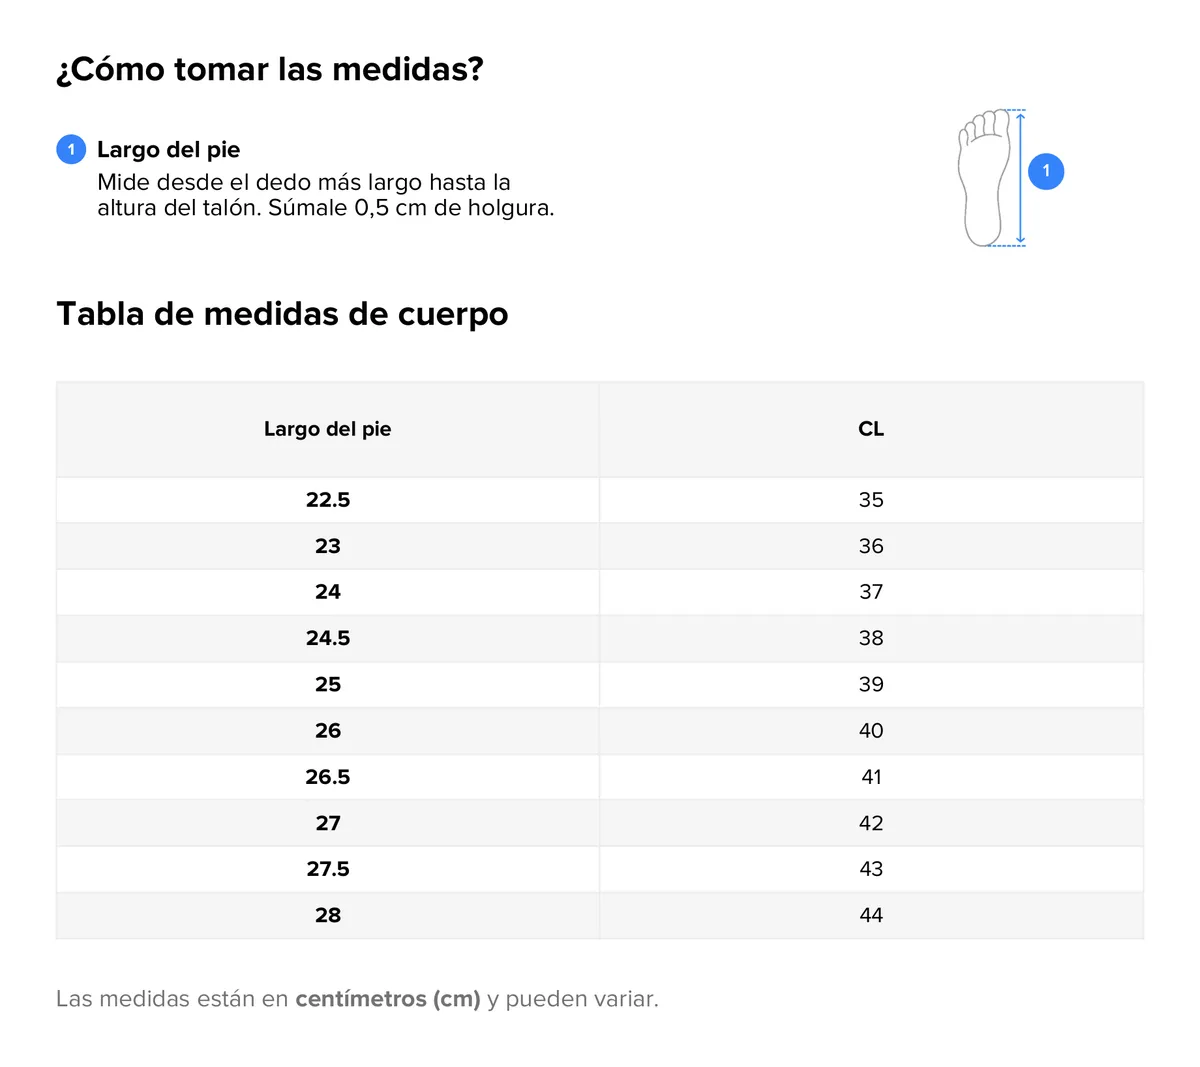Click the bold centímetros (cm) text
1200x1067 pixels.
coord(388,999)
